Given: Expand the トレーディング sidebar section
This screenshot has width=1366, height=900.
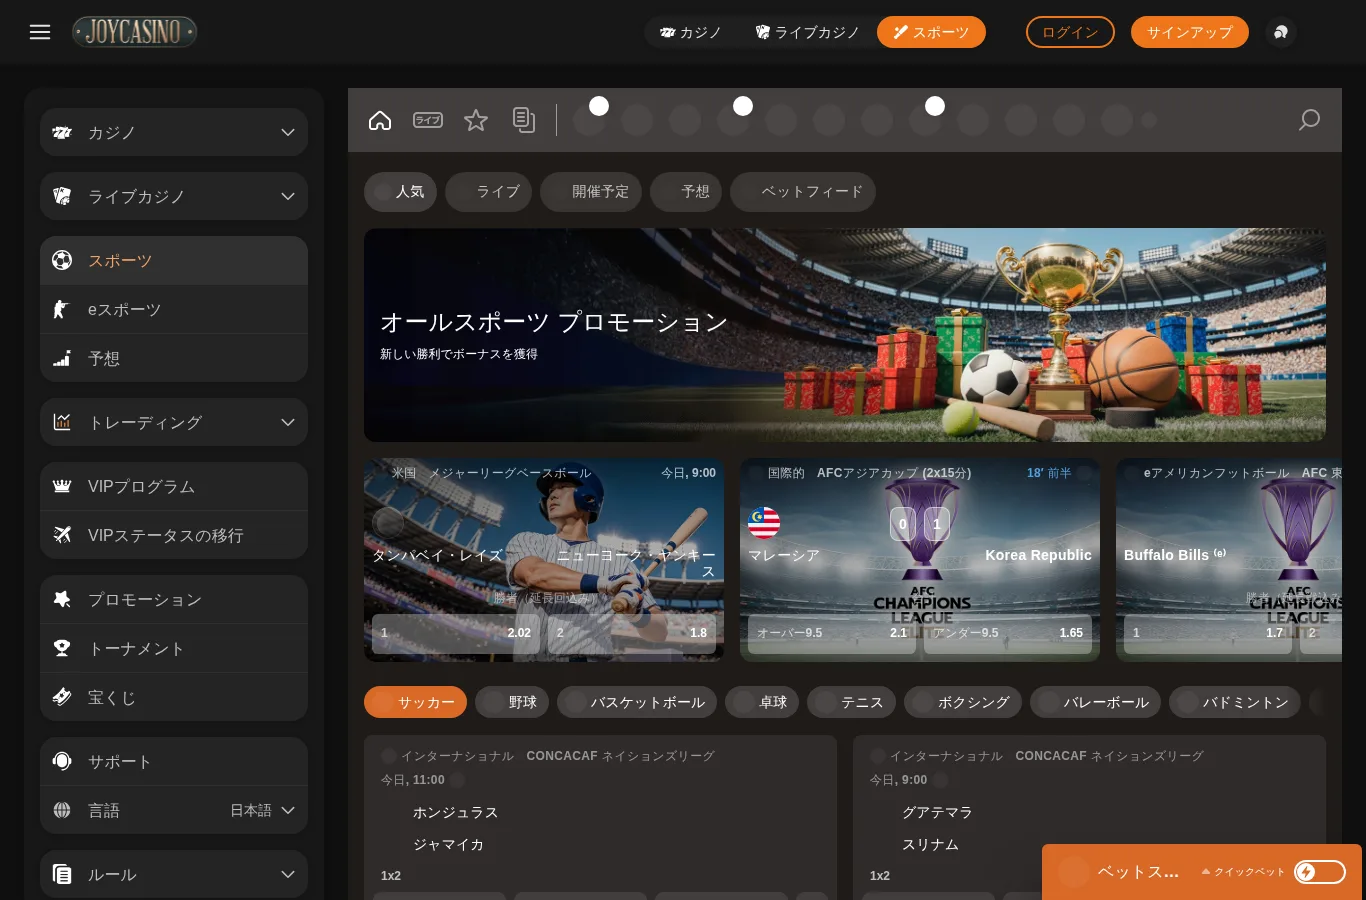Looking at the screenshot, I should (174, 422).
